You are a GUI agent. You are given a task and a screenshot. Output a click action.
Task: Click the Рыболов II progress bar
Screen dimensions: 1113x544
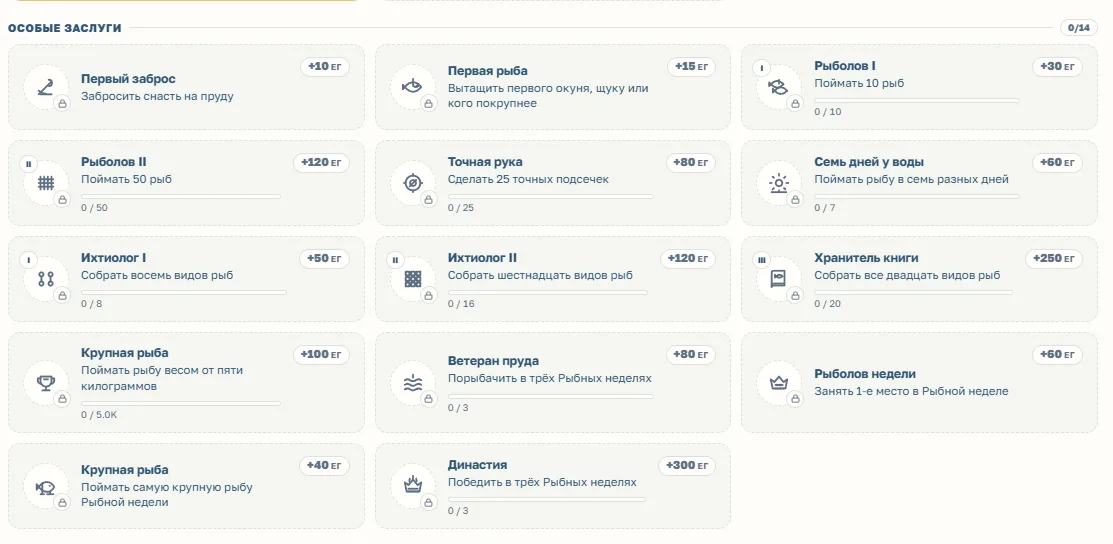180,197
